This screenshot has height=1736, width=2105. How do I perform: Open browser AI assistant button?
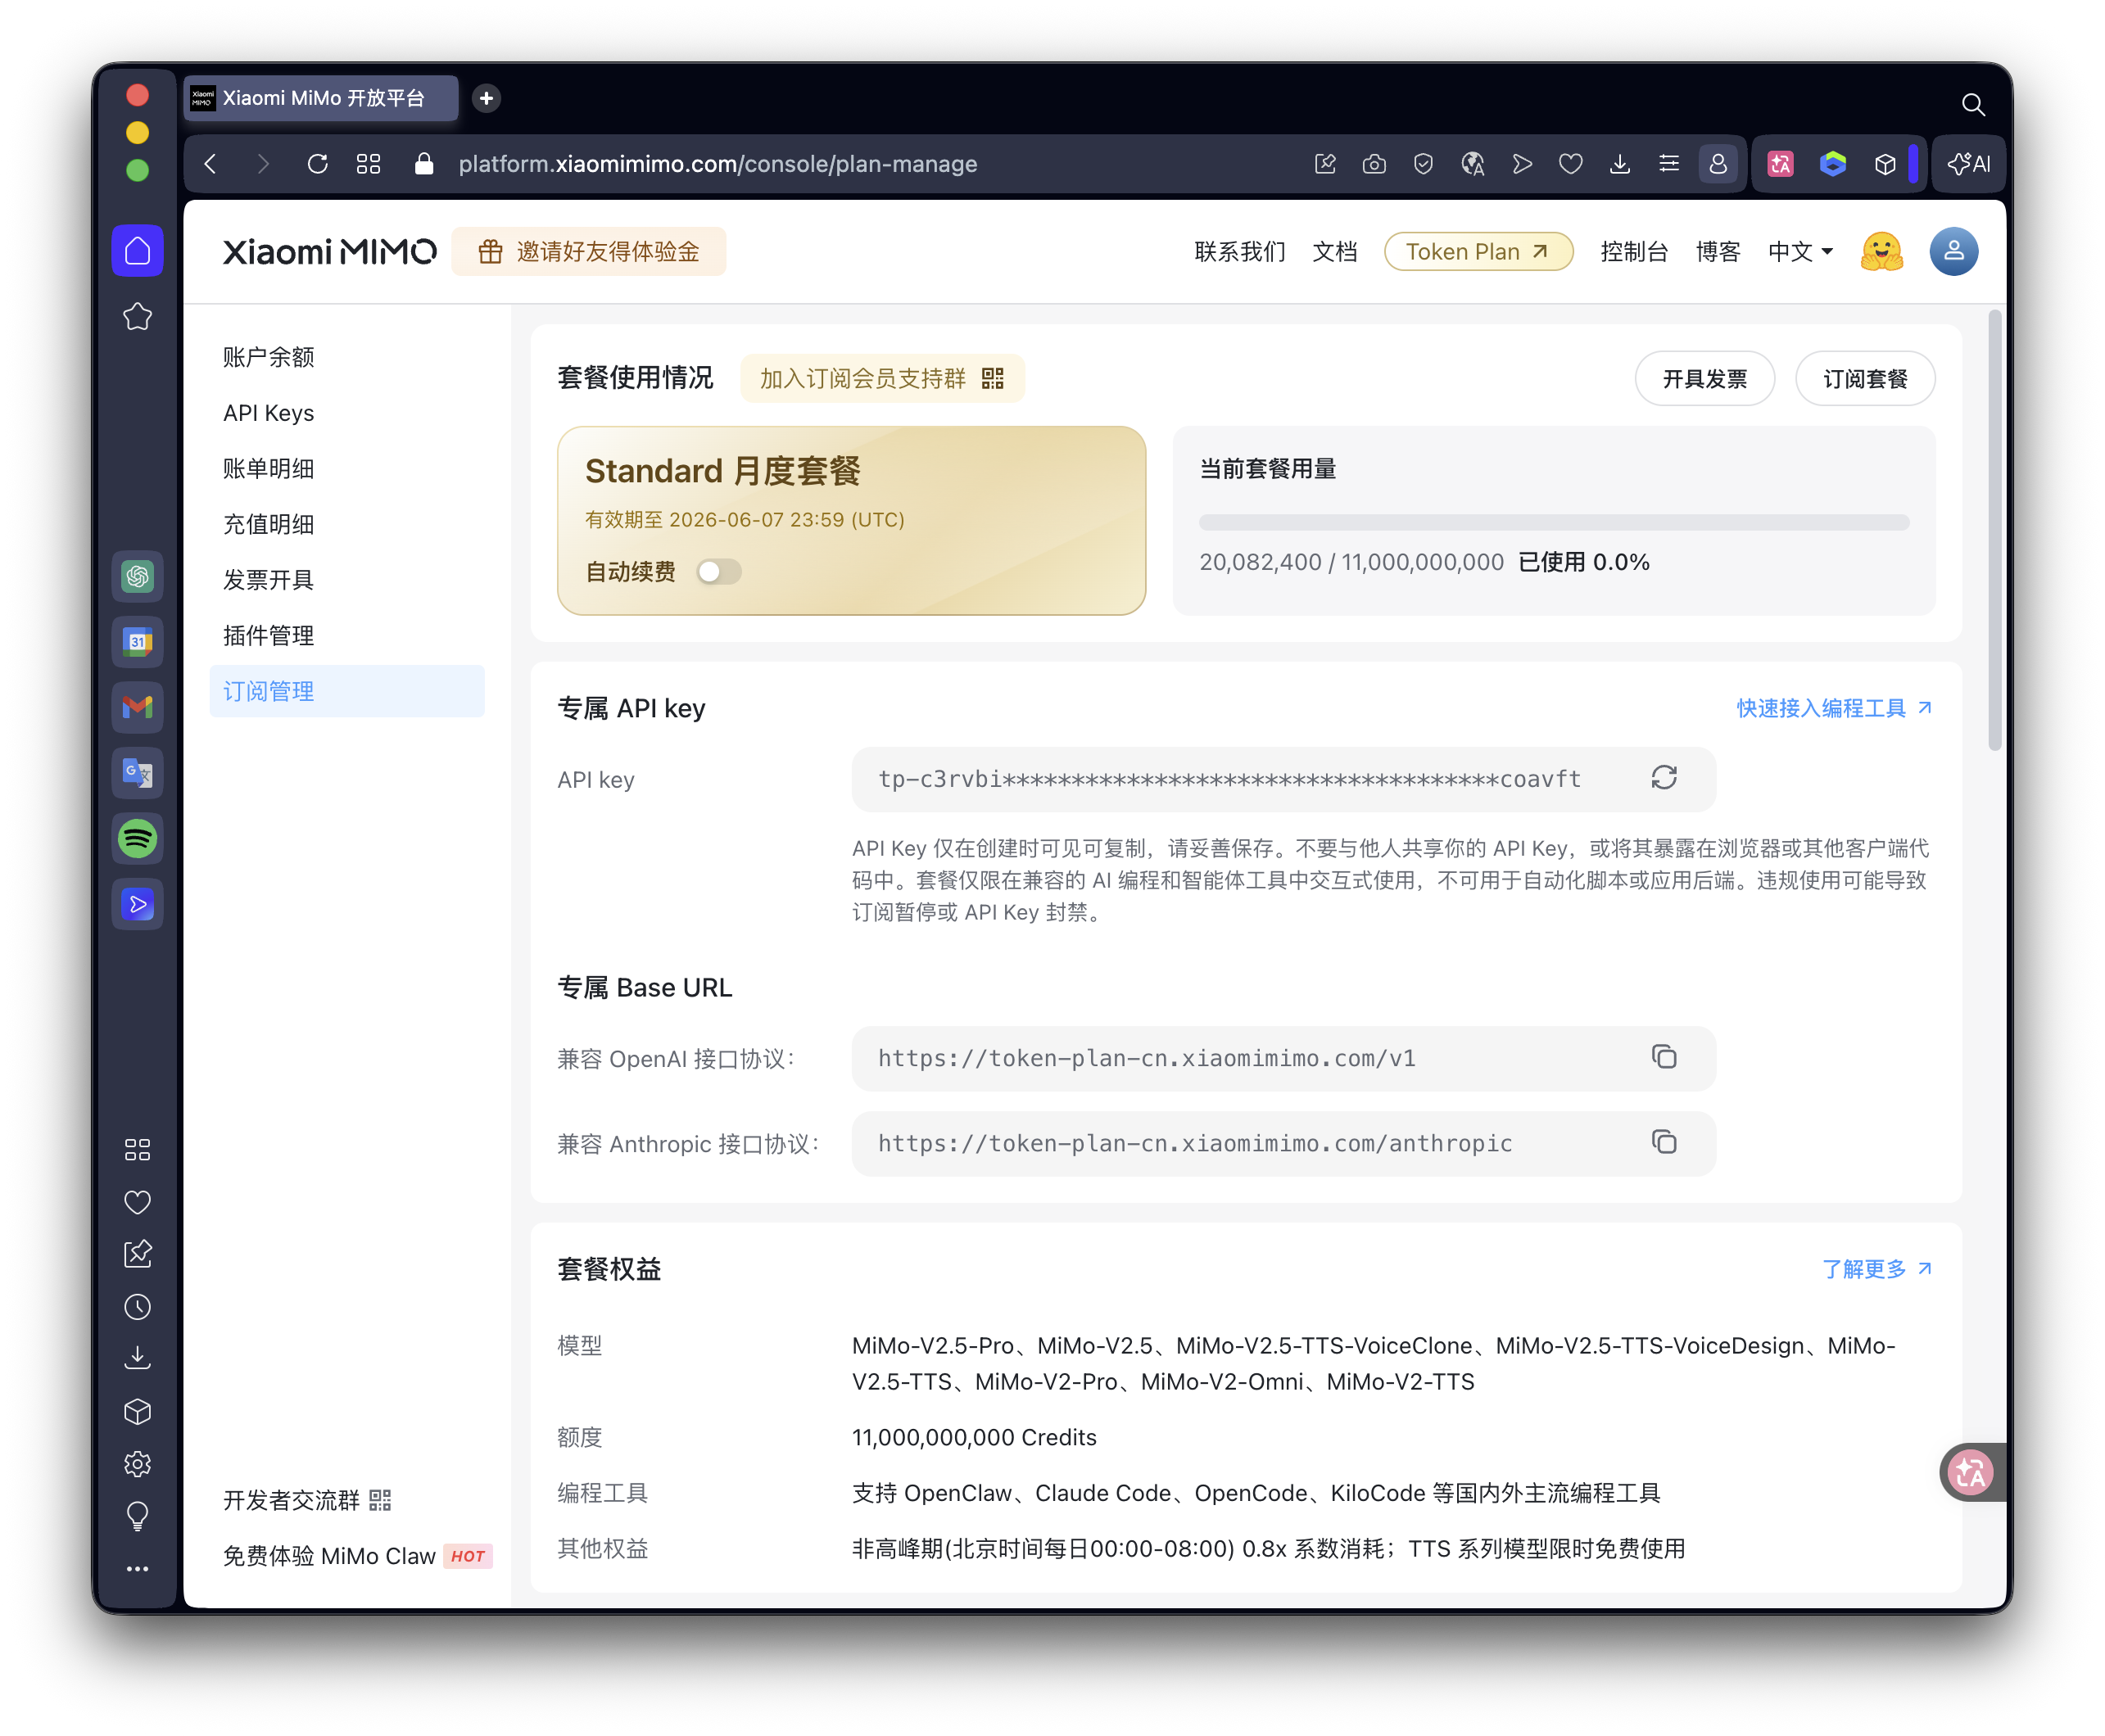1967,163
